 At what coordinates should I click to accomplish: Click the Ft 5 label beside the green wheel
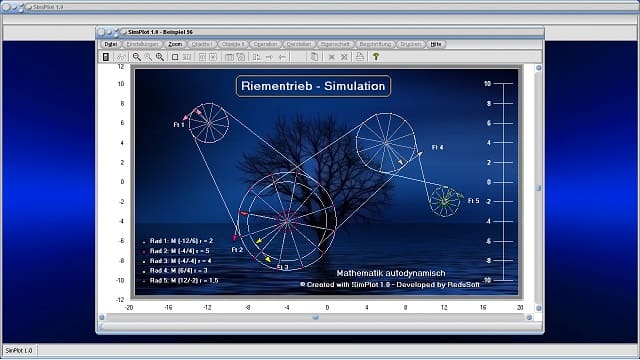click(x=473, y=201)
